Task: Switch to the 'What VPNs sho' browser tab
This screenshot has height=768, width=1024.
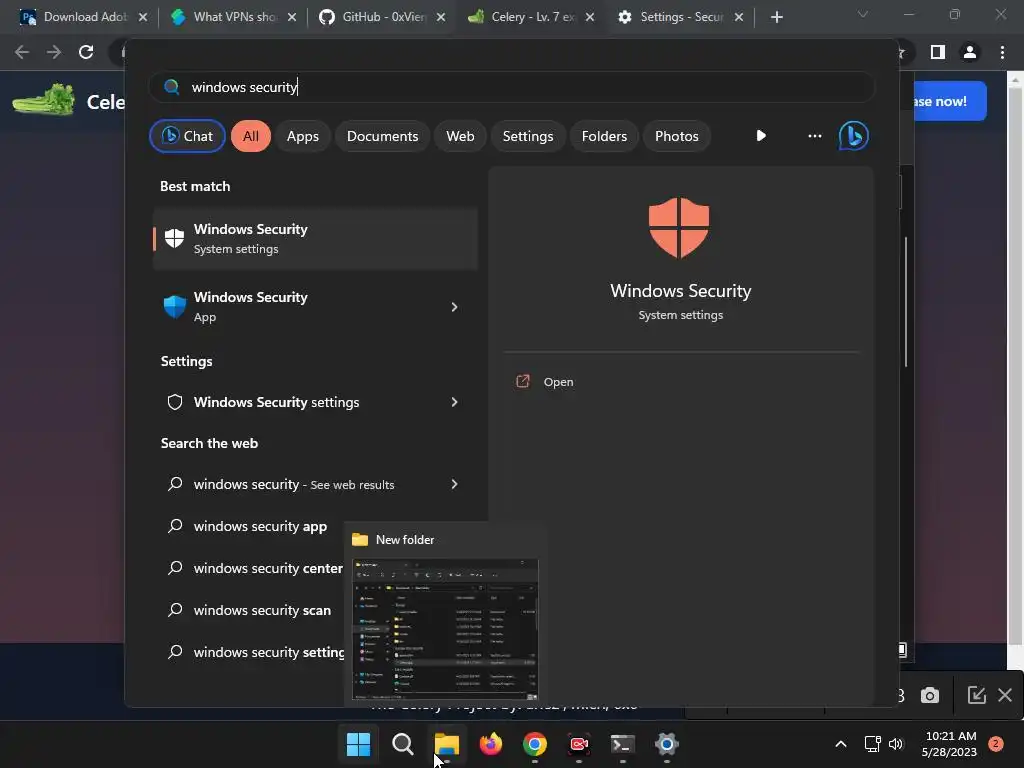Action: pos(232,17)
